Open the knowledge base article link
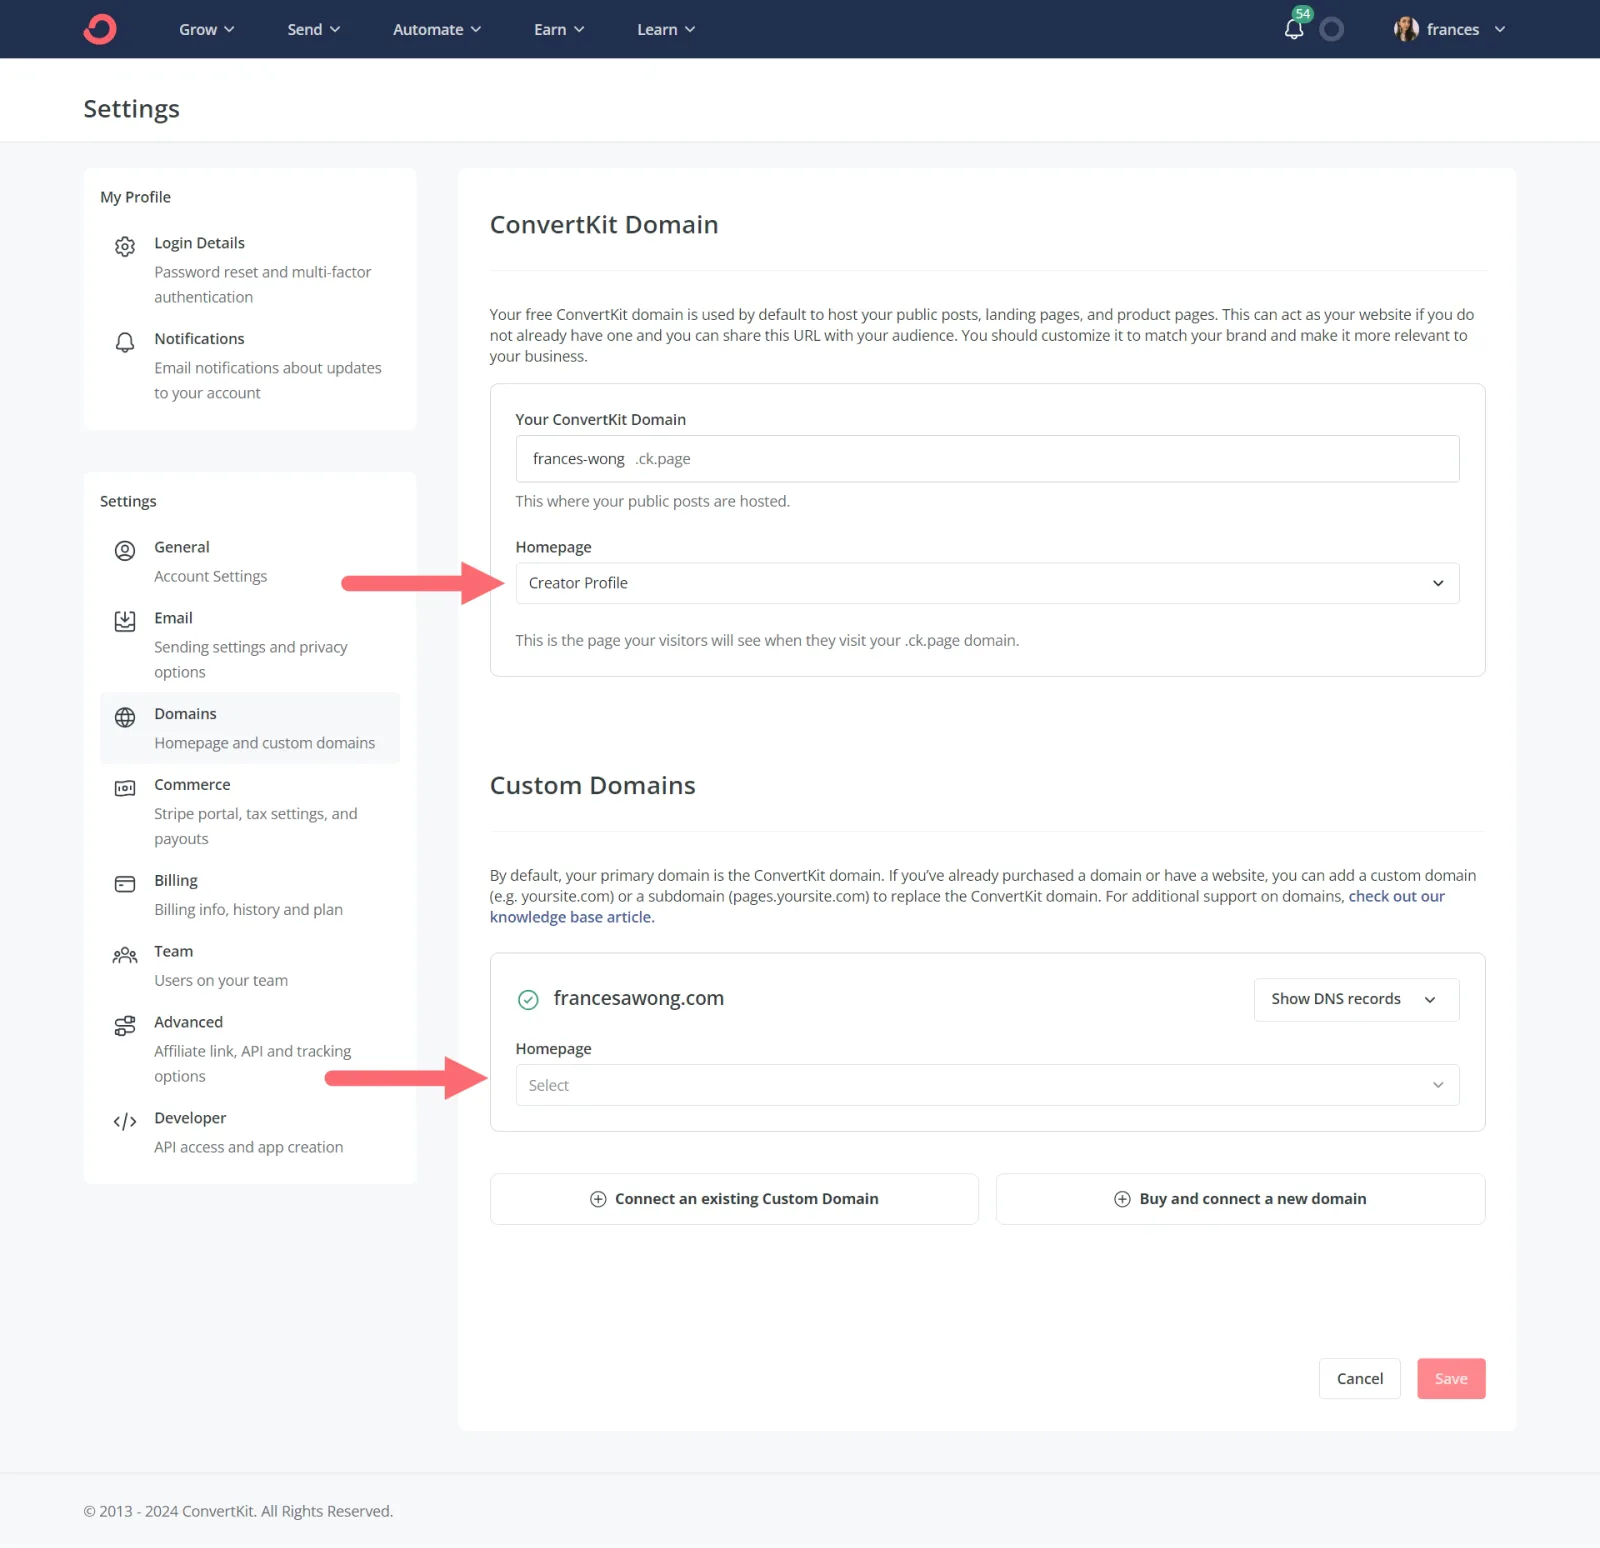 571,917
